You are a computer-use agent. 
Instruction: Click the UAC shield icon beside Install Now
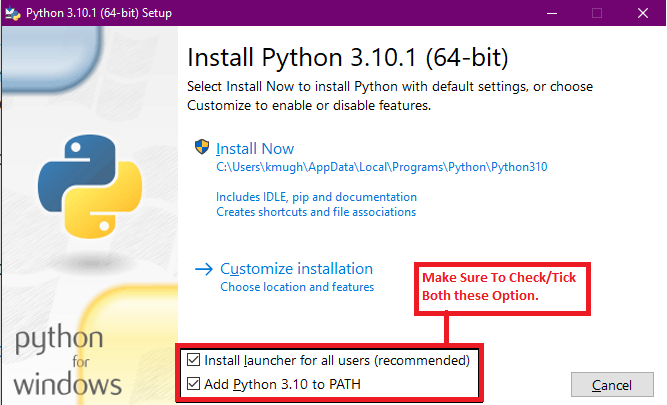(202, 147)
